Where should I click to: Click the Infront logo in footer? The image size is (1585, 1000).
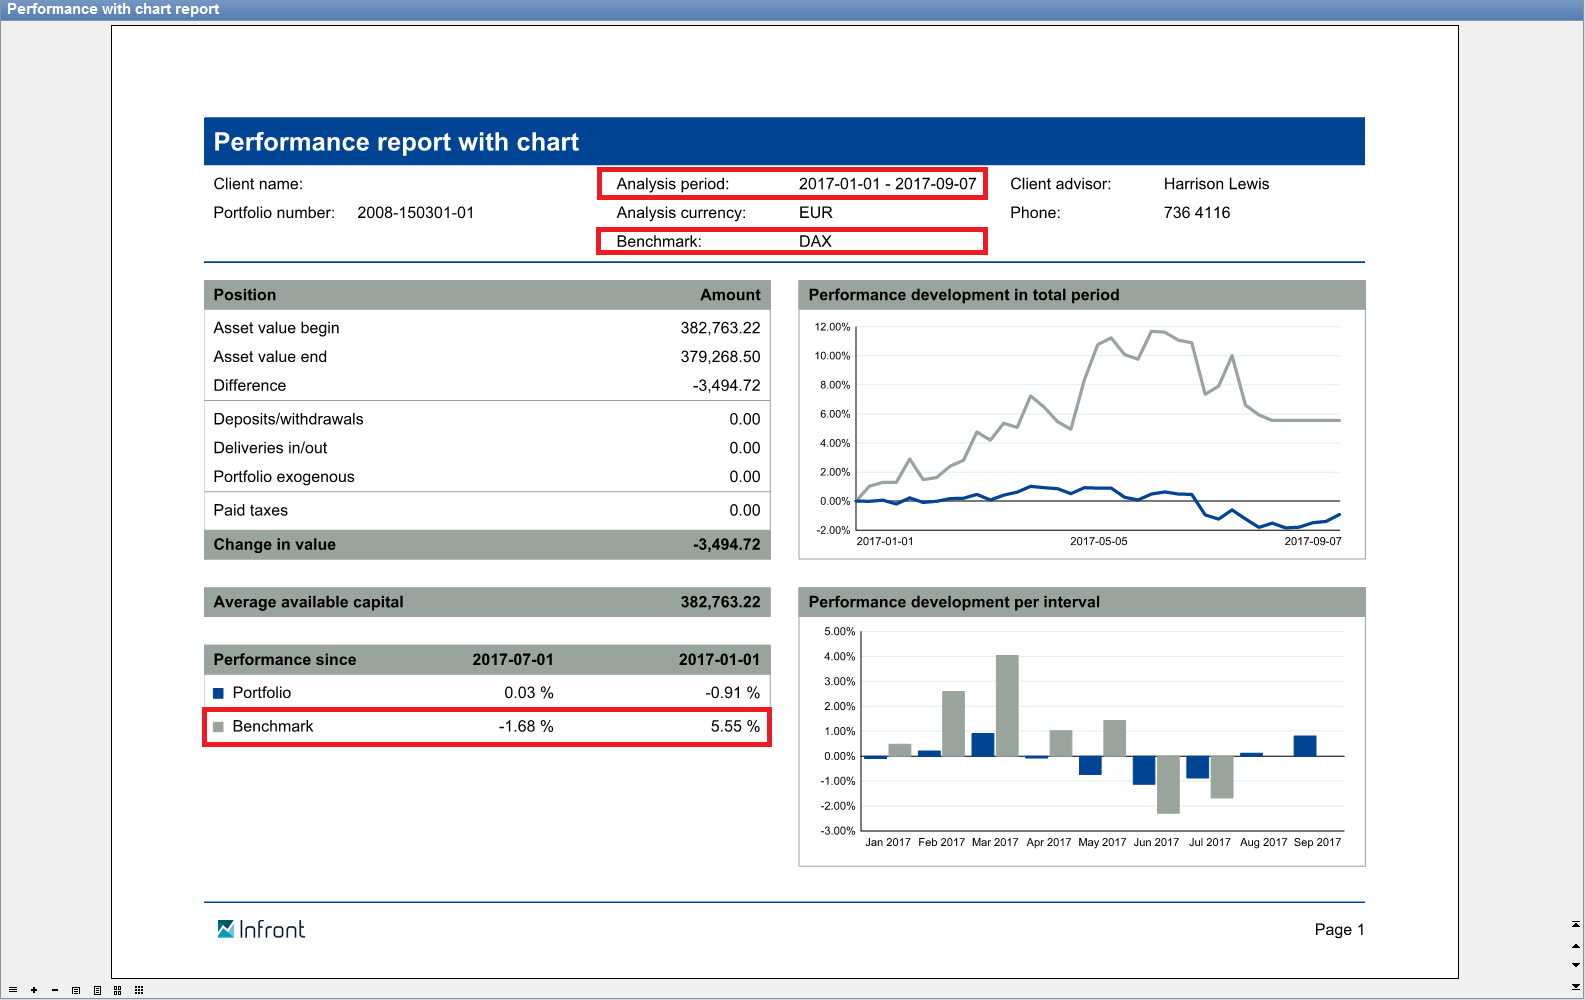click(x=261, y=929)
